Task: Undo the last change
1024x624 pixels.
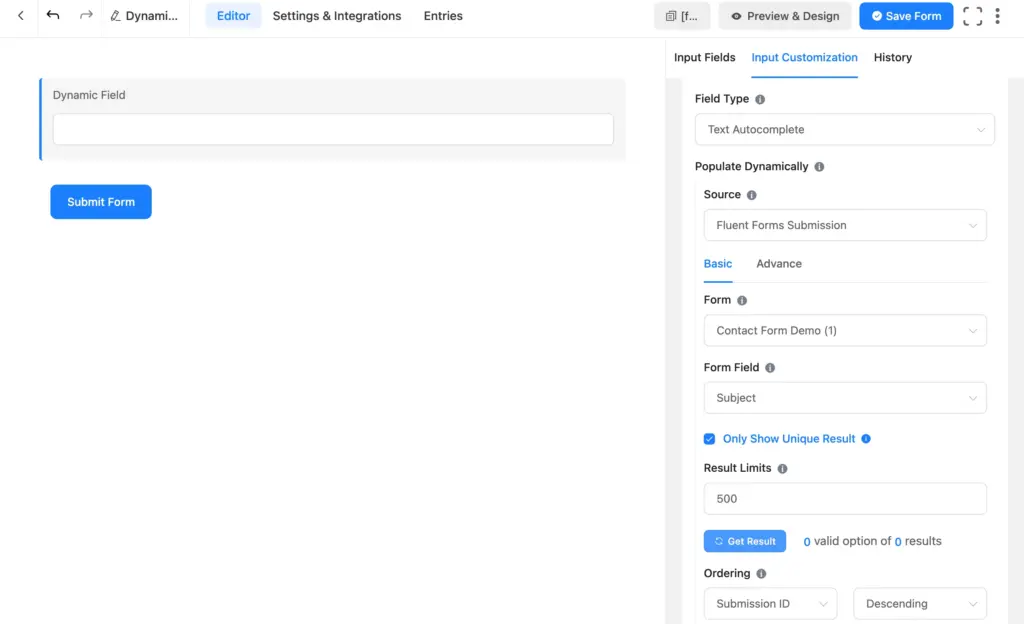Action: pos(53,15)
